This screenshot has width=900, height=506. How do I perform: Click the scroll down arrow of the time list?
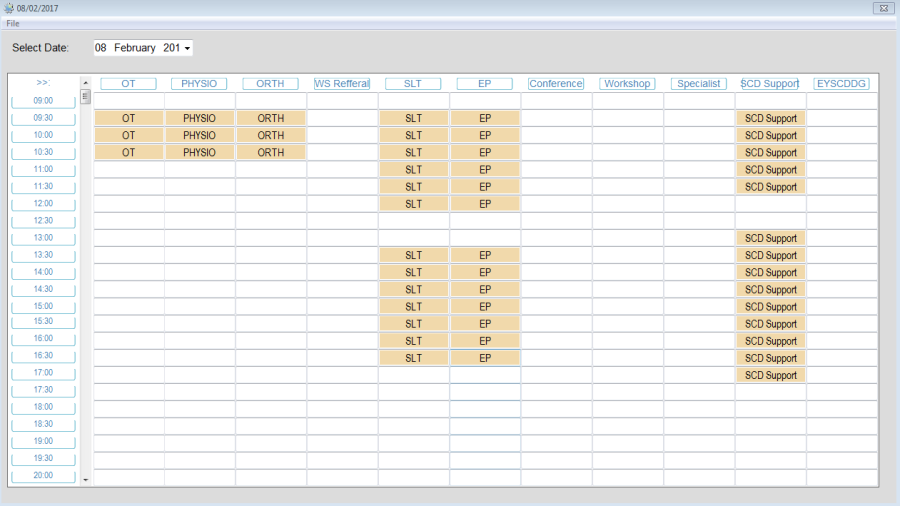pyautogui.click(x=85, y=479)
